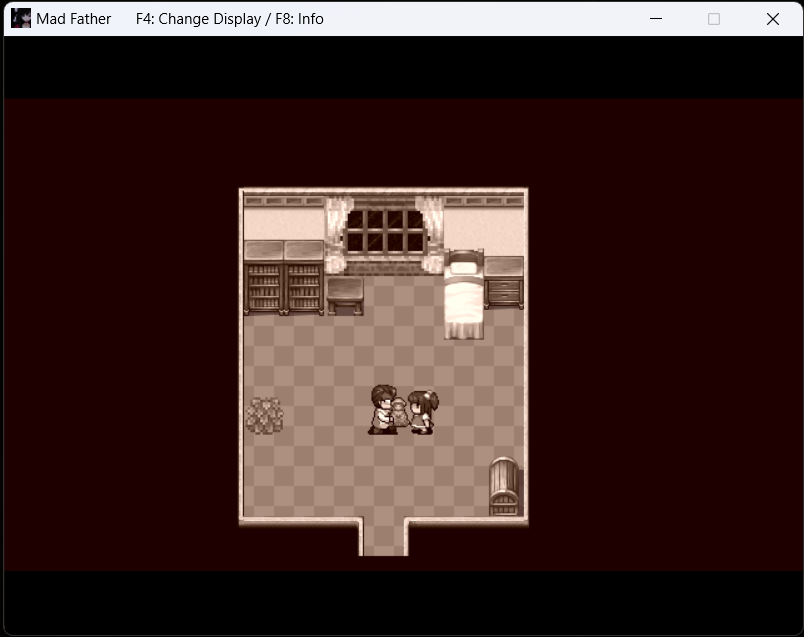Click the window with curtains

click(385, 234)
